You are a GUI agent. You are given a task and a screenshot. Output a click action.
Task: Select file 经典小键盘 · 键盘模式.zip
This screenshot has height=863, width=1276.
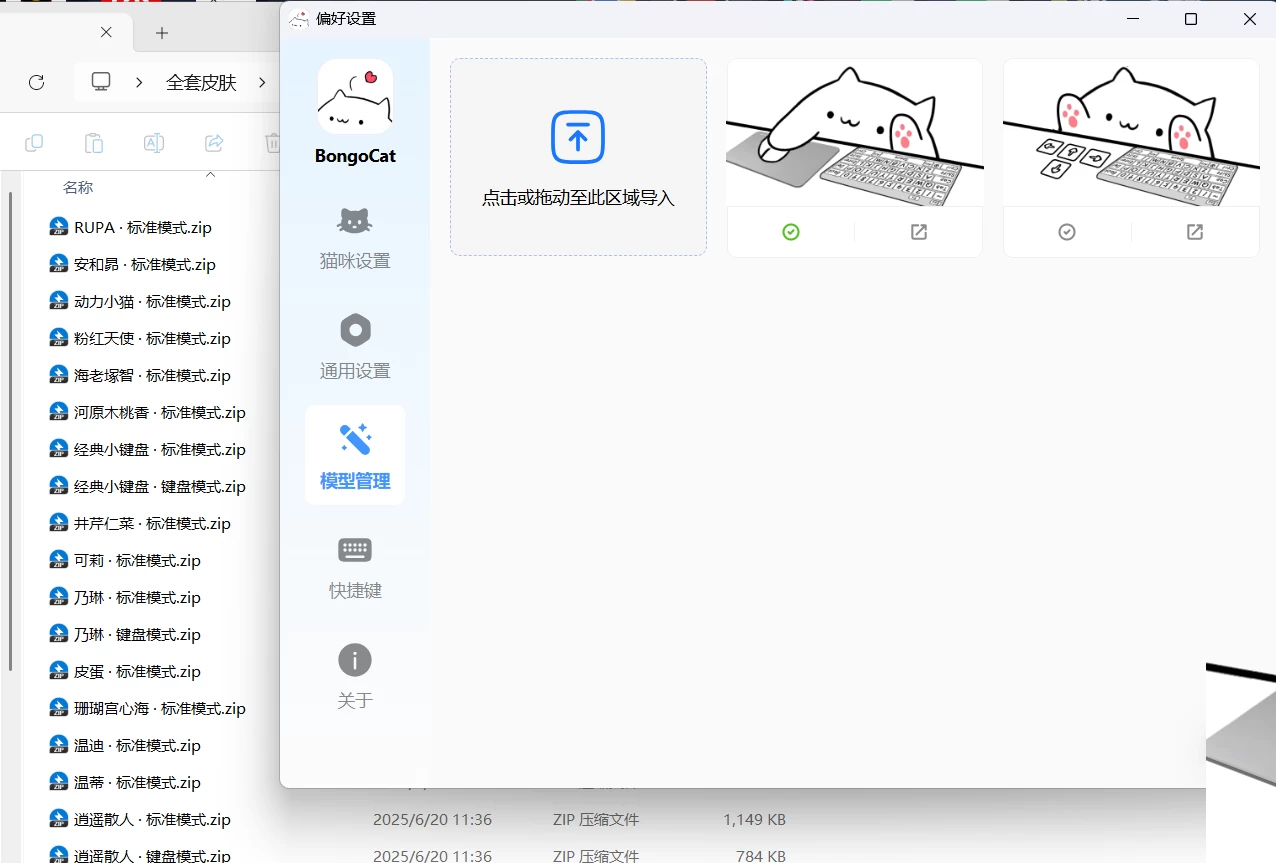click(x=160, y=486)
